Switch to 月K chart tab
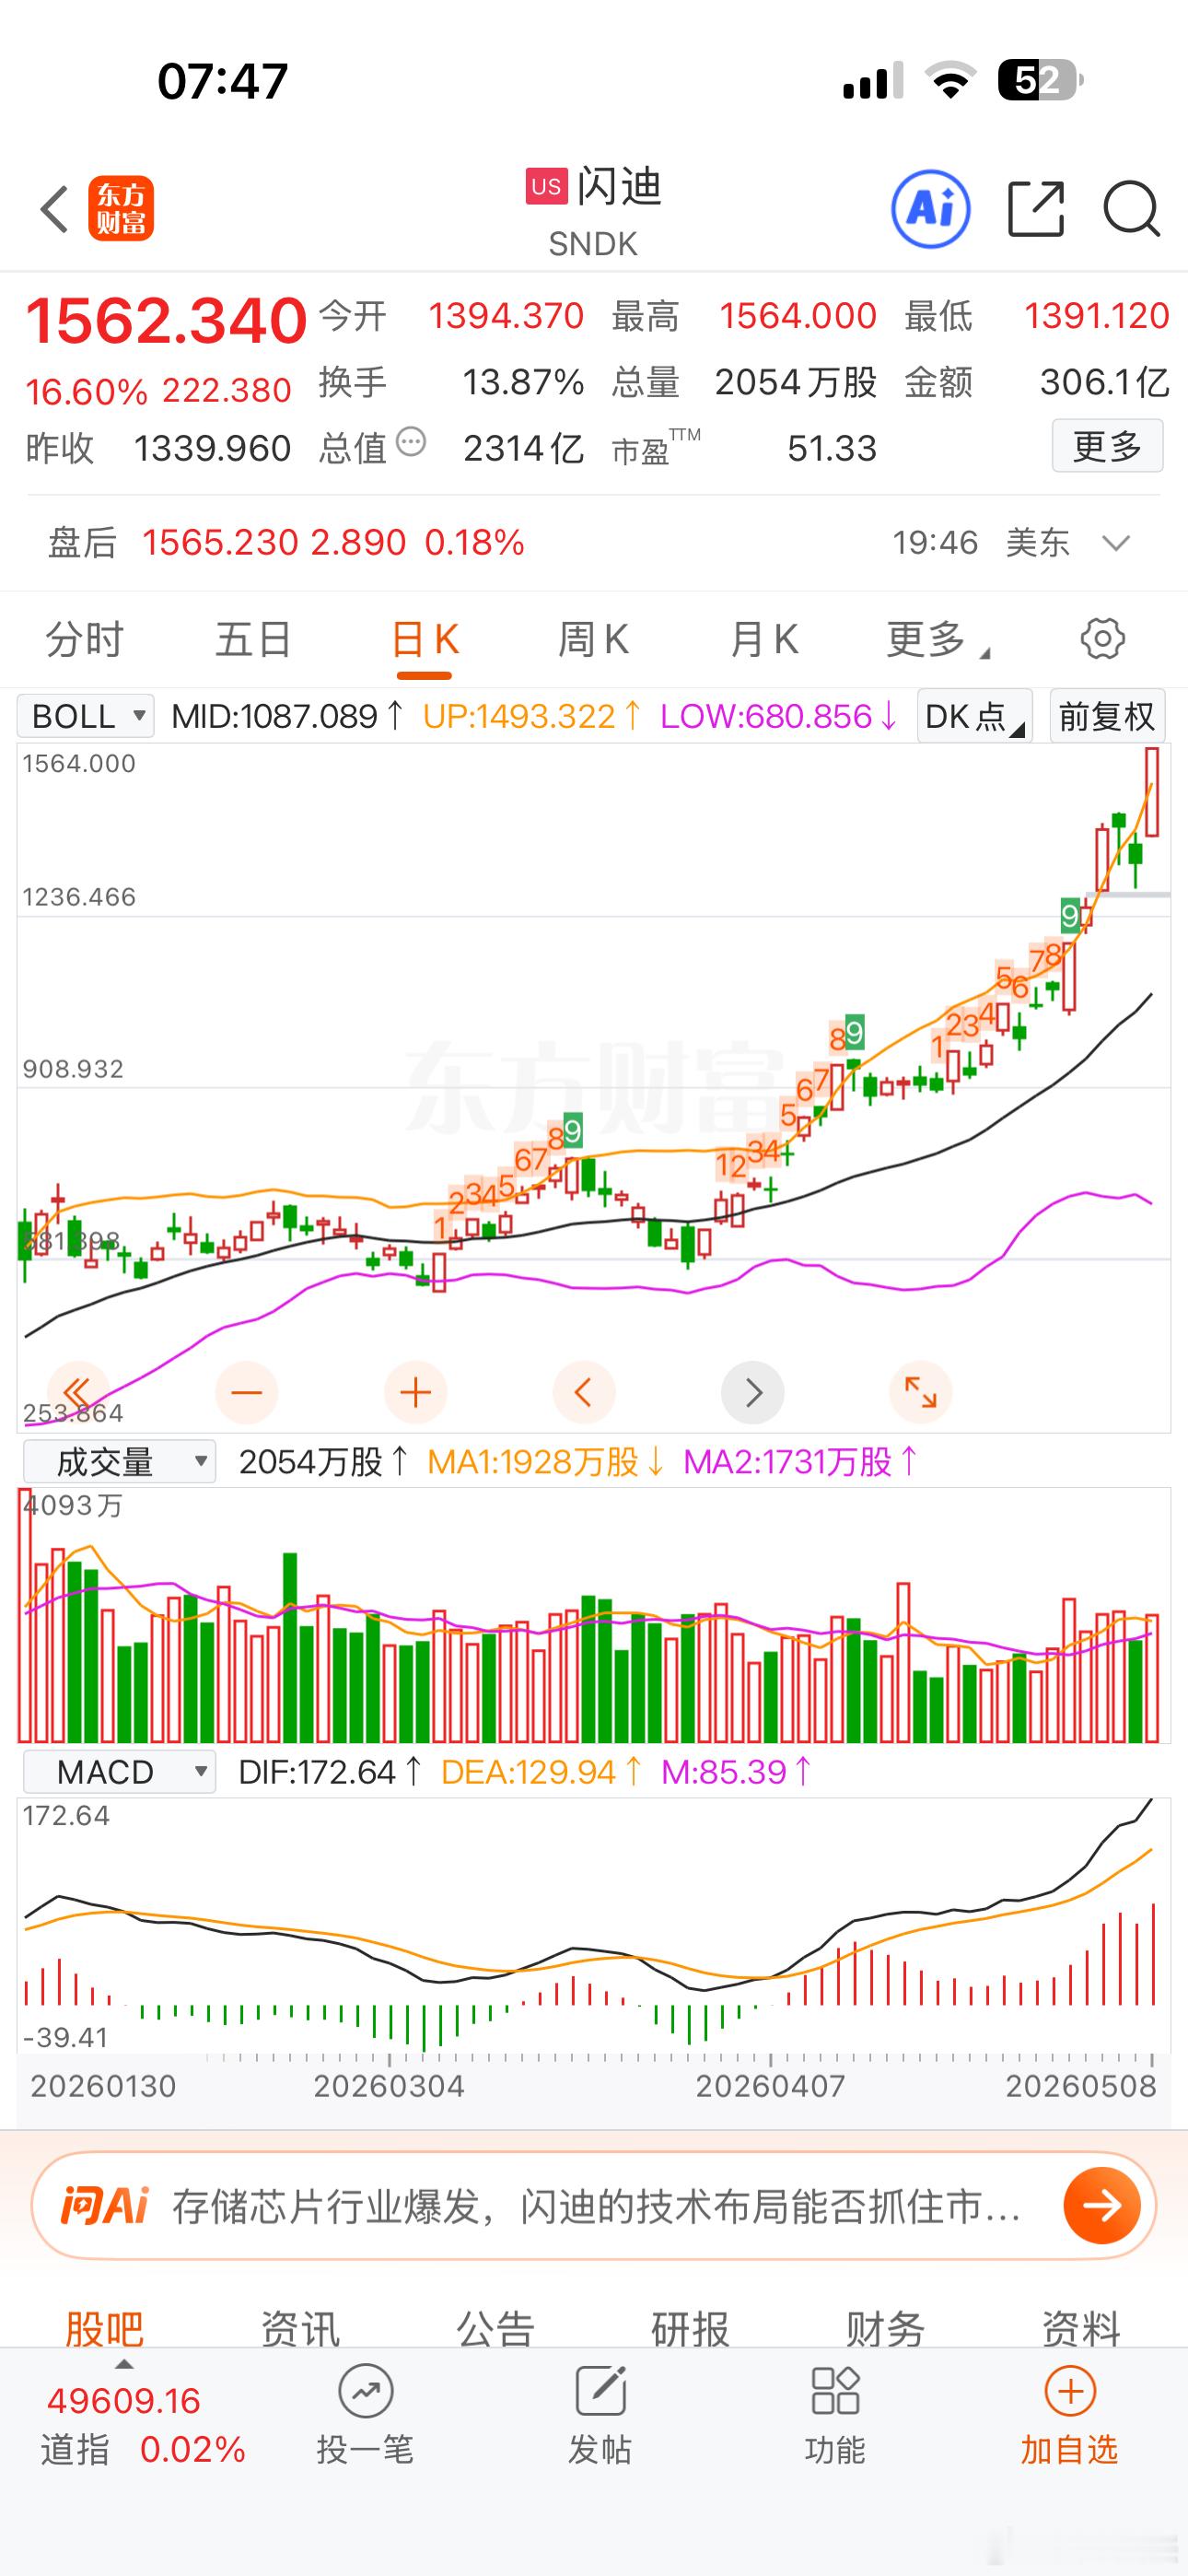1188x2576 pixels. coord(763,639)
